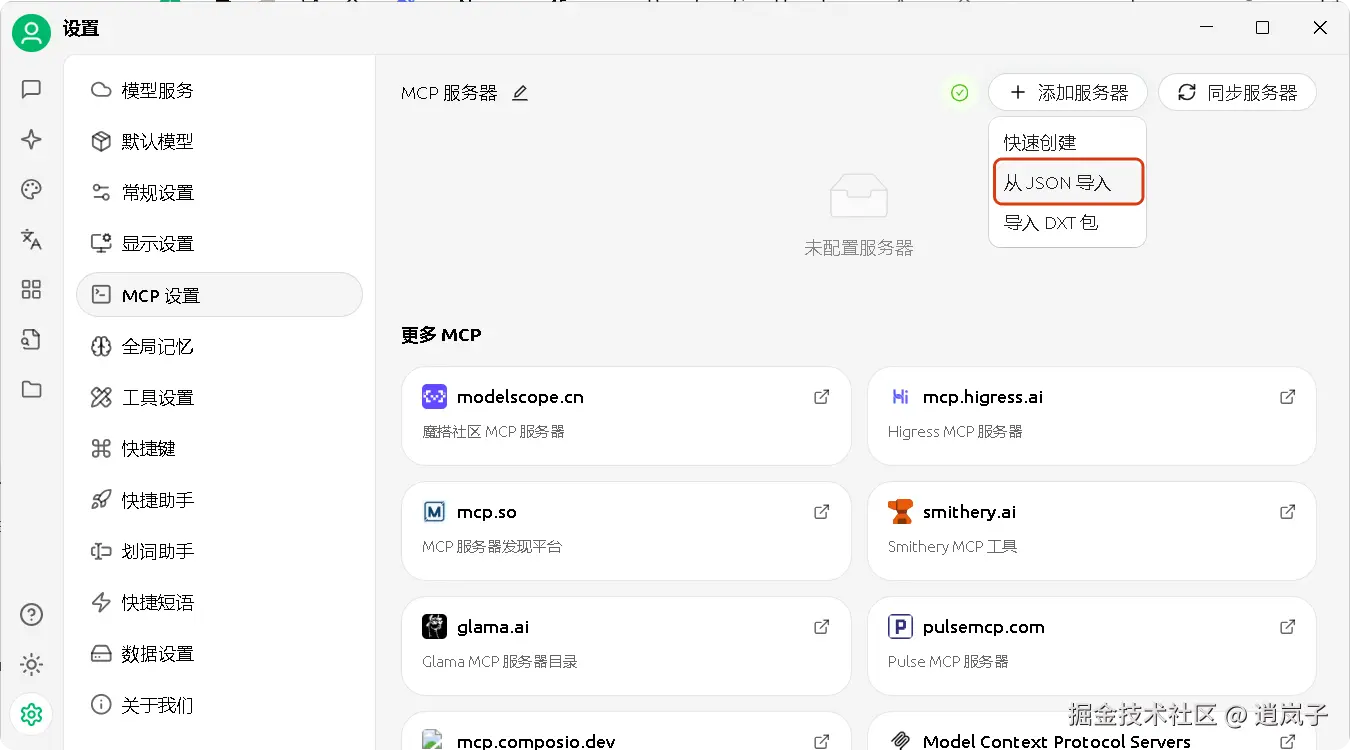Open 数据设置 settings
The height and width of the screenshot is (750, 1350).
pos(219,654)
